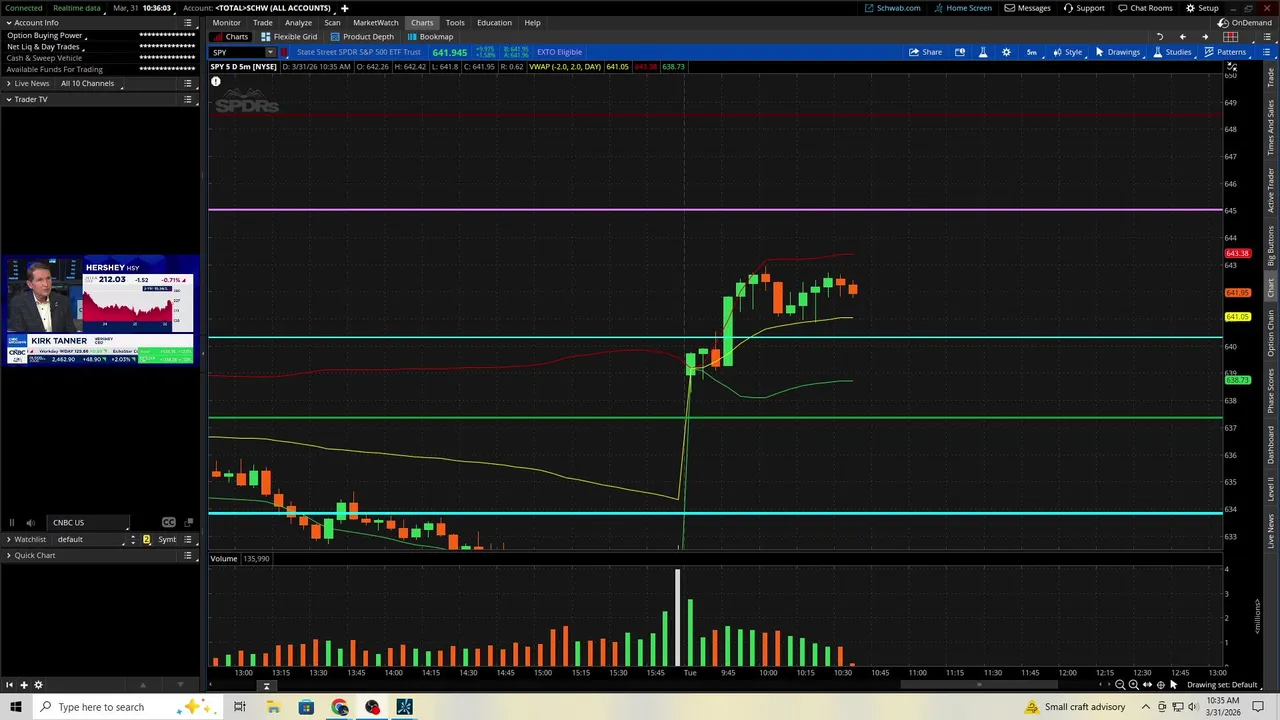Open Account Info gadget menu icon
The height and width of the screenshot is (720, 1280).
click(x=188, y=22)
